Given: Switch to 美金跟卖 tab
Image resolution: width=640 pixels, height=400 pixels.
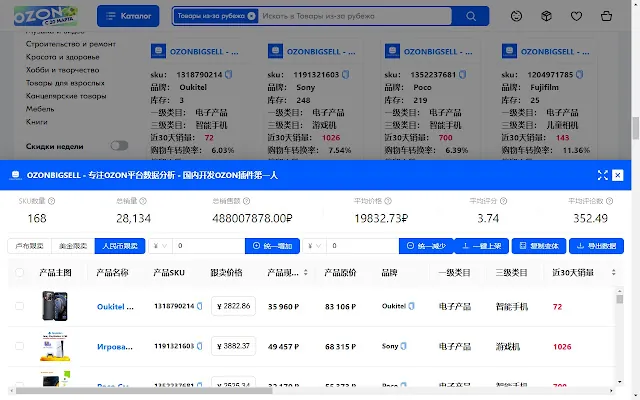Looking at the screenshot, I should point(73,246).
